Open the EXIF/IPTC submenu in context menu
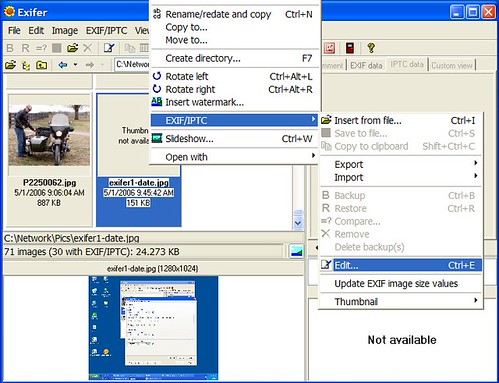 (x=234, y=120)
